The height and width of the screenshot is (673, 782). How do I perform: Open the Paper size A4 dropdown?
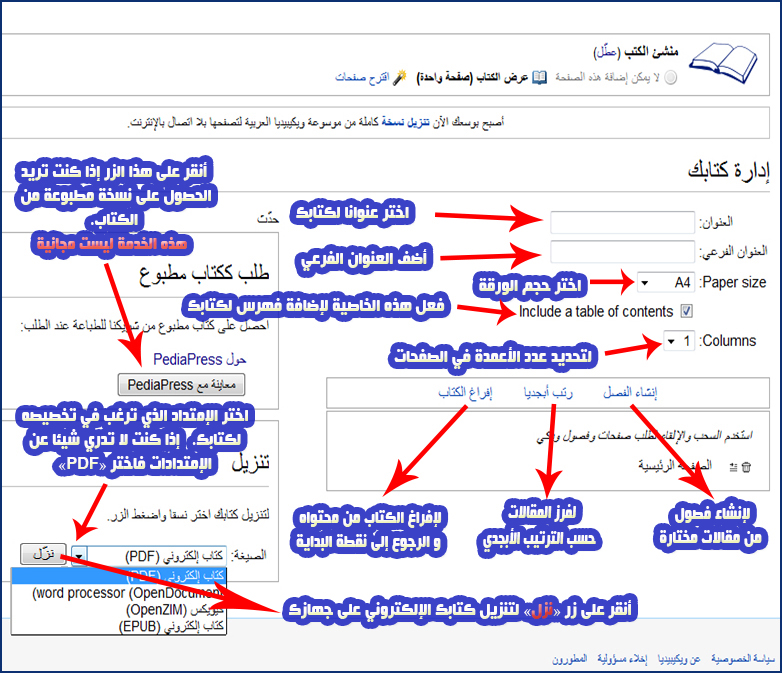click(x=665, y=283)
